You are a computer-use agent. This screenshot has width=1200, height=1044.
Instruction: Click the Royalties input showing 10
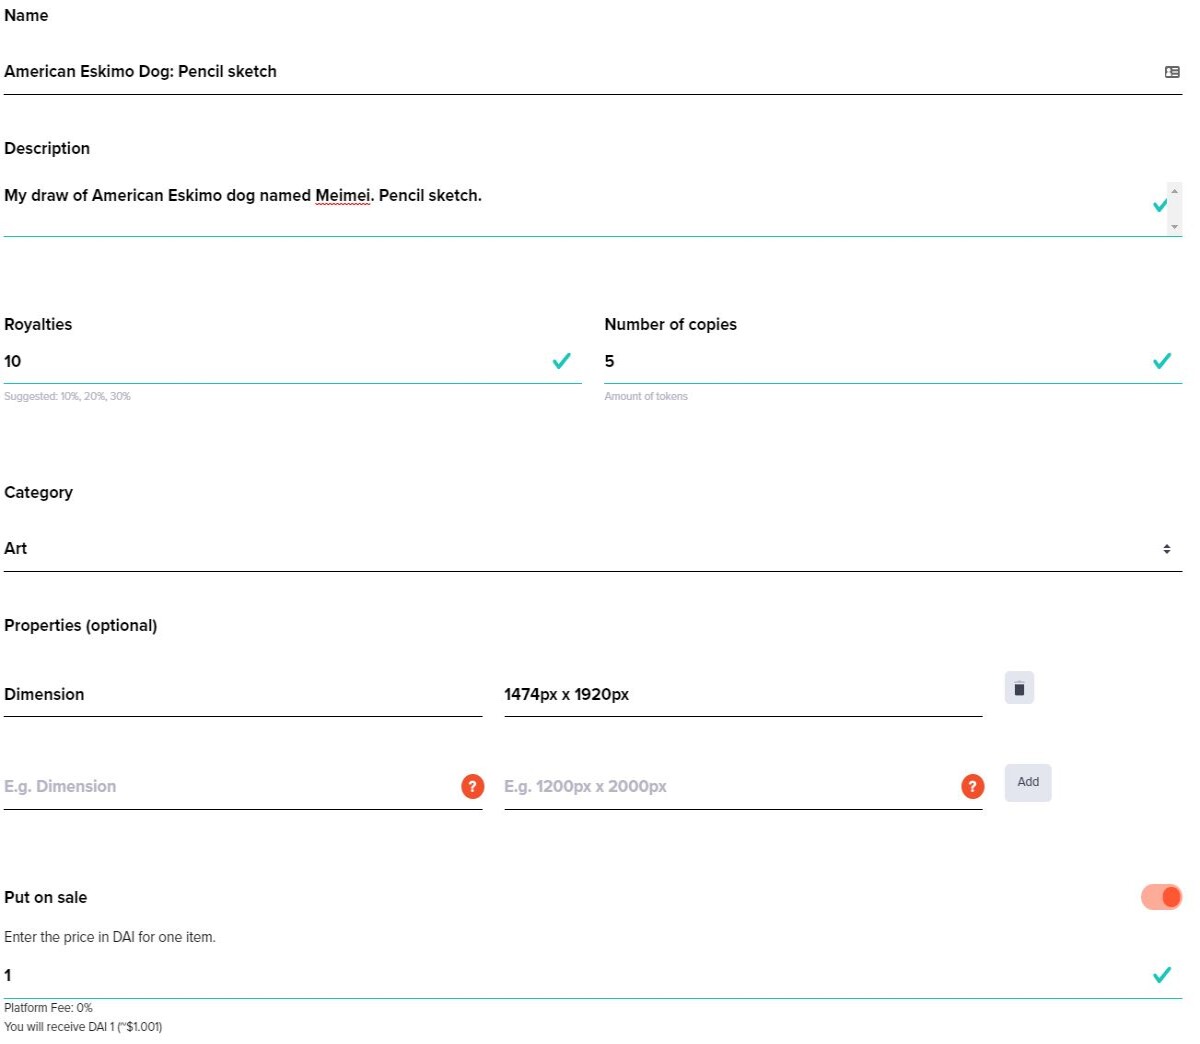click(277, 361)
